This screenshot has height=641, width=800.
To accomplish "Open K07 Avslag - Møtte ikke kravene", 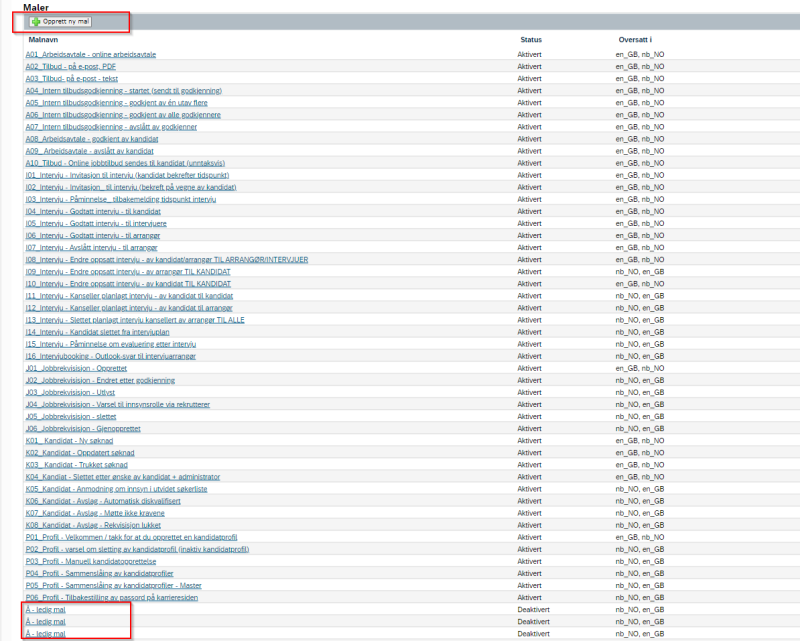I will click(x=95, y=513).
